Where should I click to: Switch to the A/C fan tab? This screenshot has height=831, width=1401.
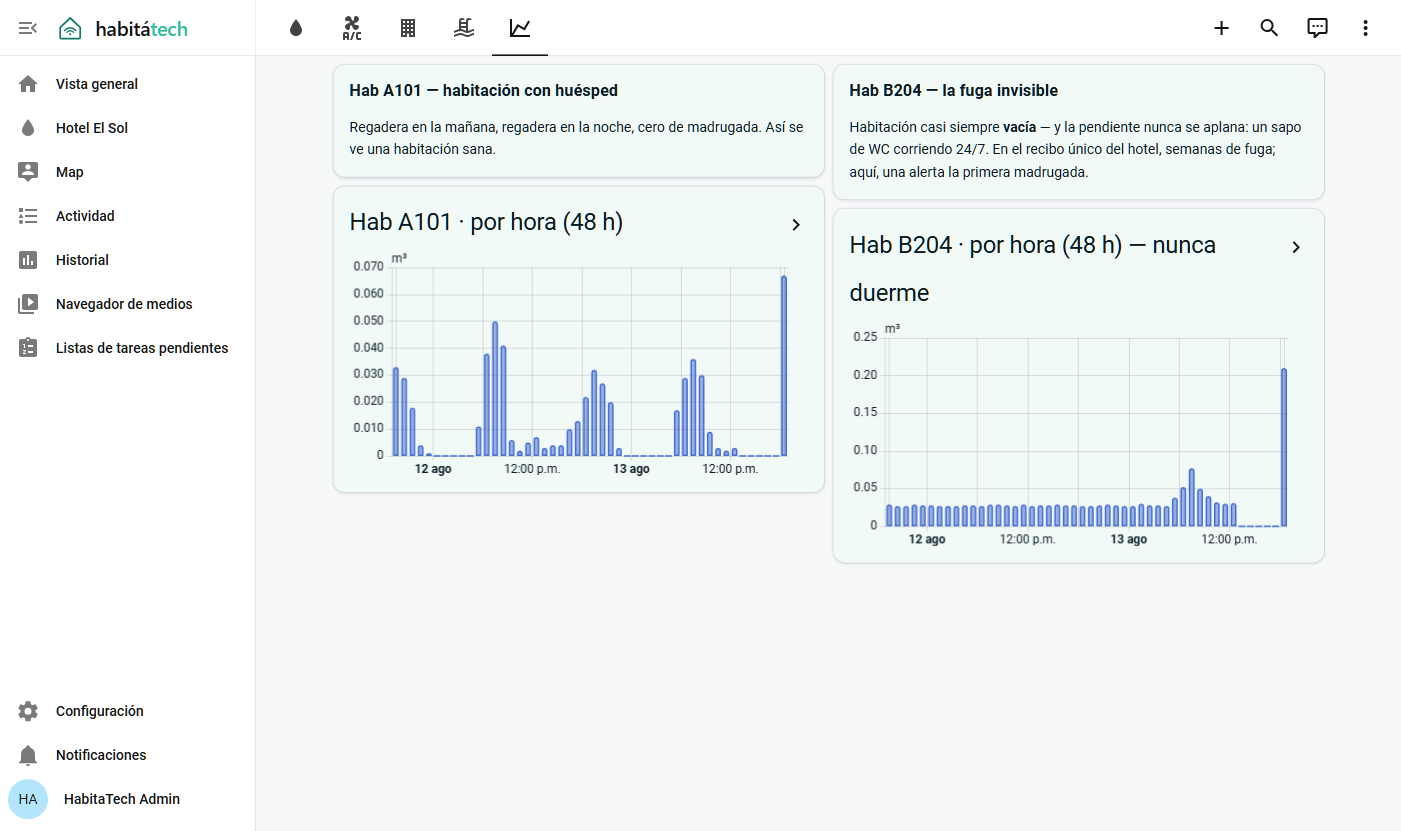[x=352, y=28]
